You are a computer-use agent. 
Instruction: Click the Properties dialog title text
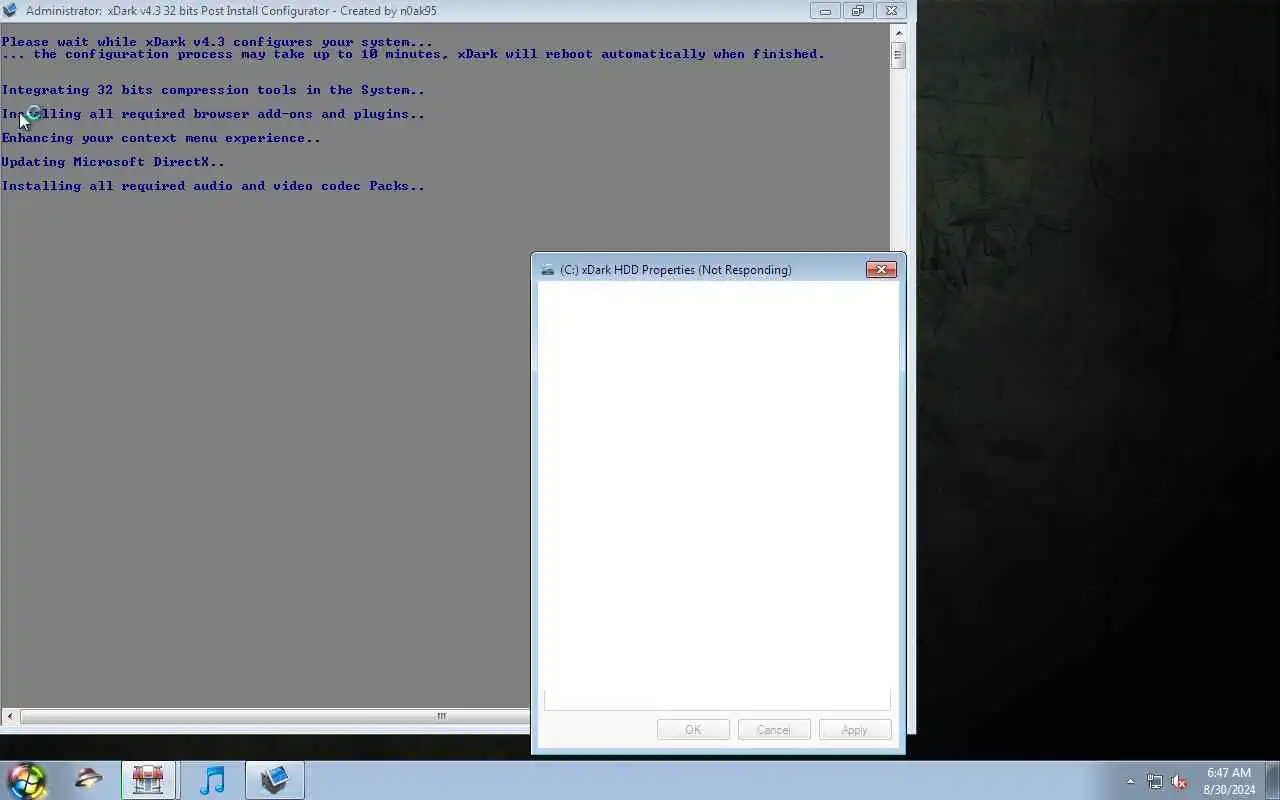pos(676,270)
